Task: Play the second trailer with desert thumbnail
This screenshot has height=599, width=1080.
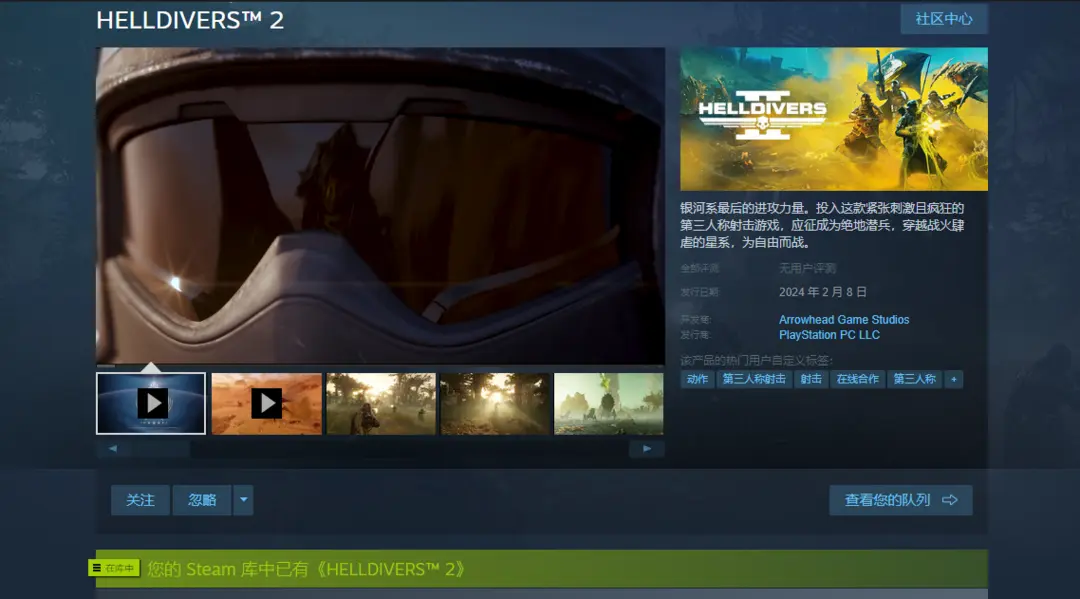Action: (267, 403)
